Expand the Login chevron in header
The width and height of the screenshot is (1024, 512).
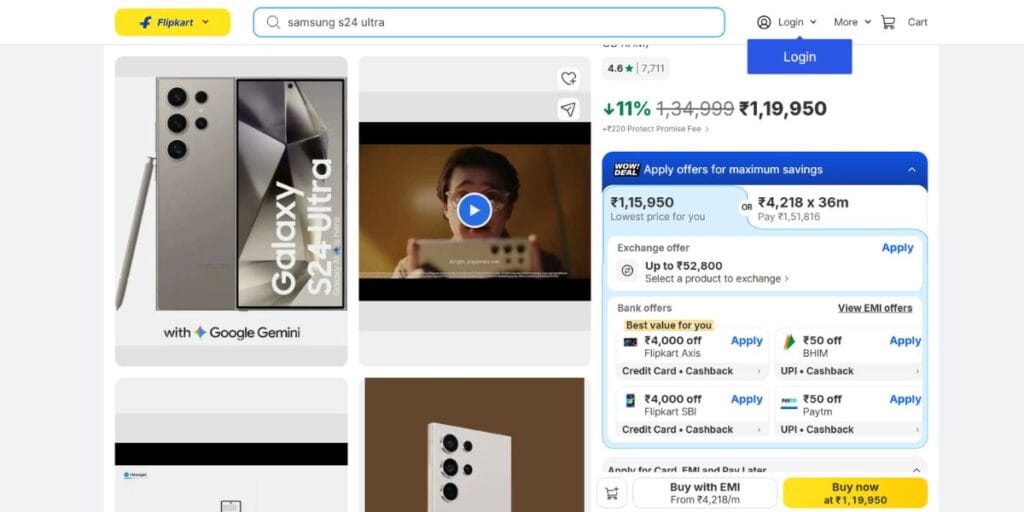pyautogui.click(x=813, y=22)
